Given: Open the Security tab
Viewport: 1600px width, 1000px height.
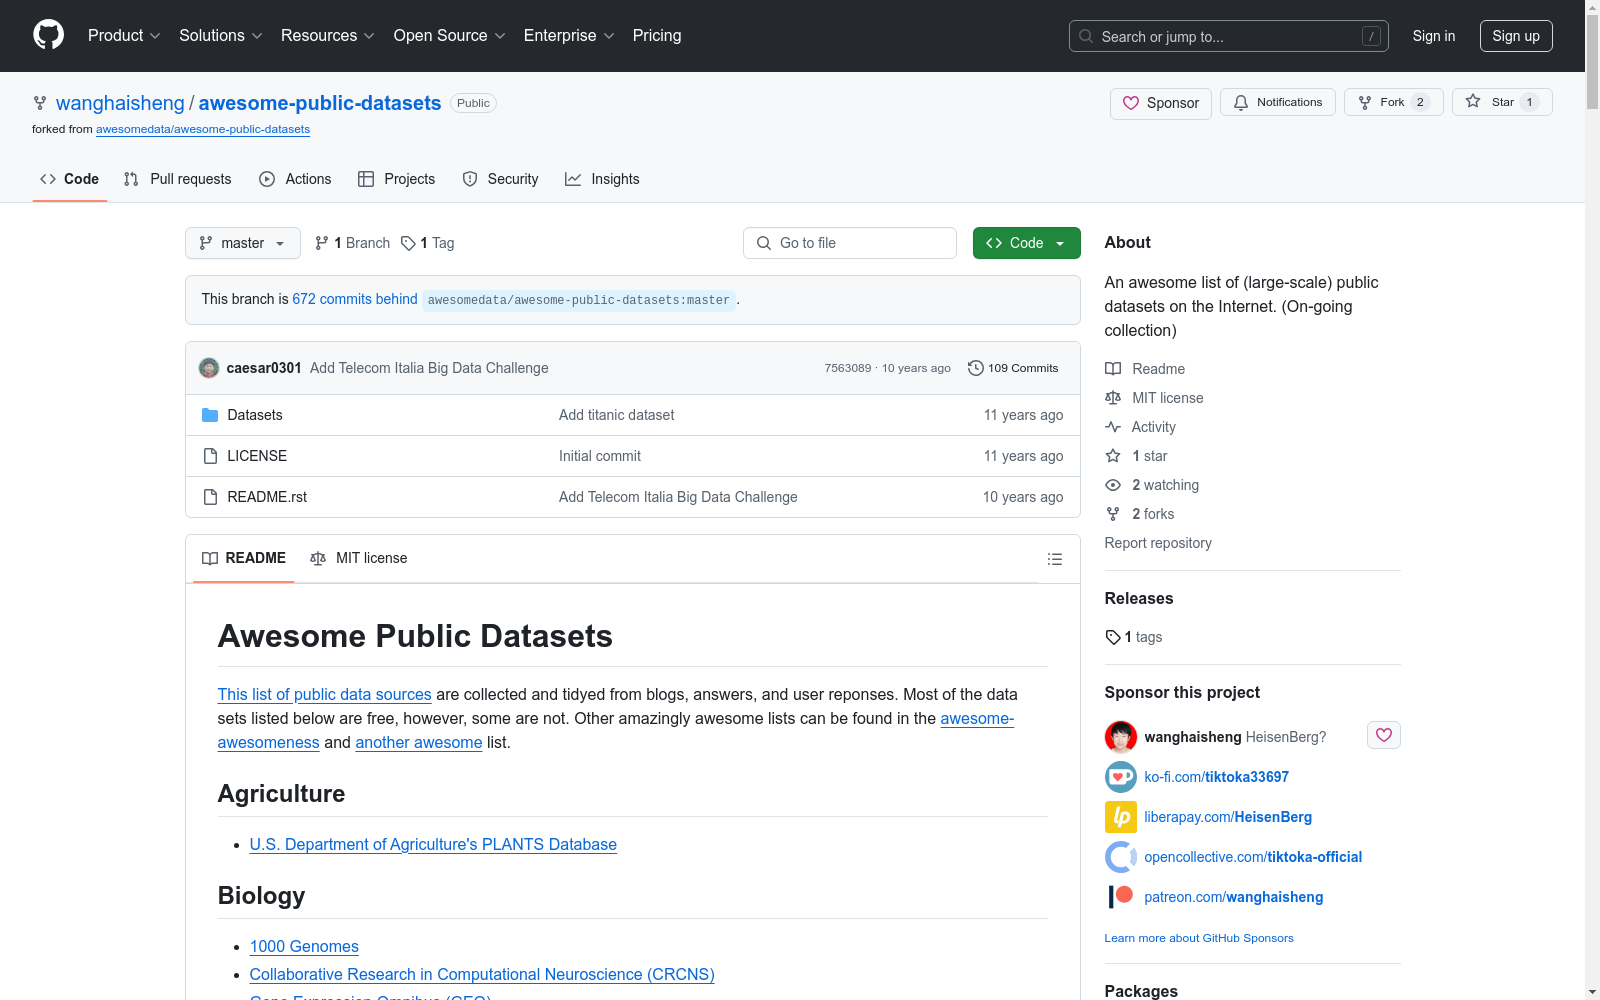Looking at the screenshot, I should click(x=500, y=179).
